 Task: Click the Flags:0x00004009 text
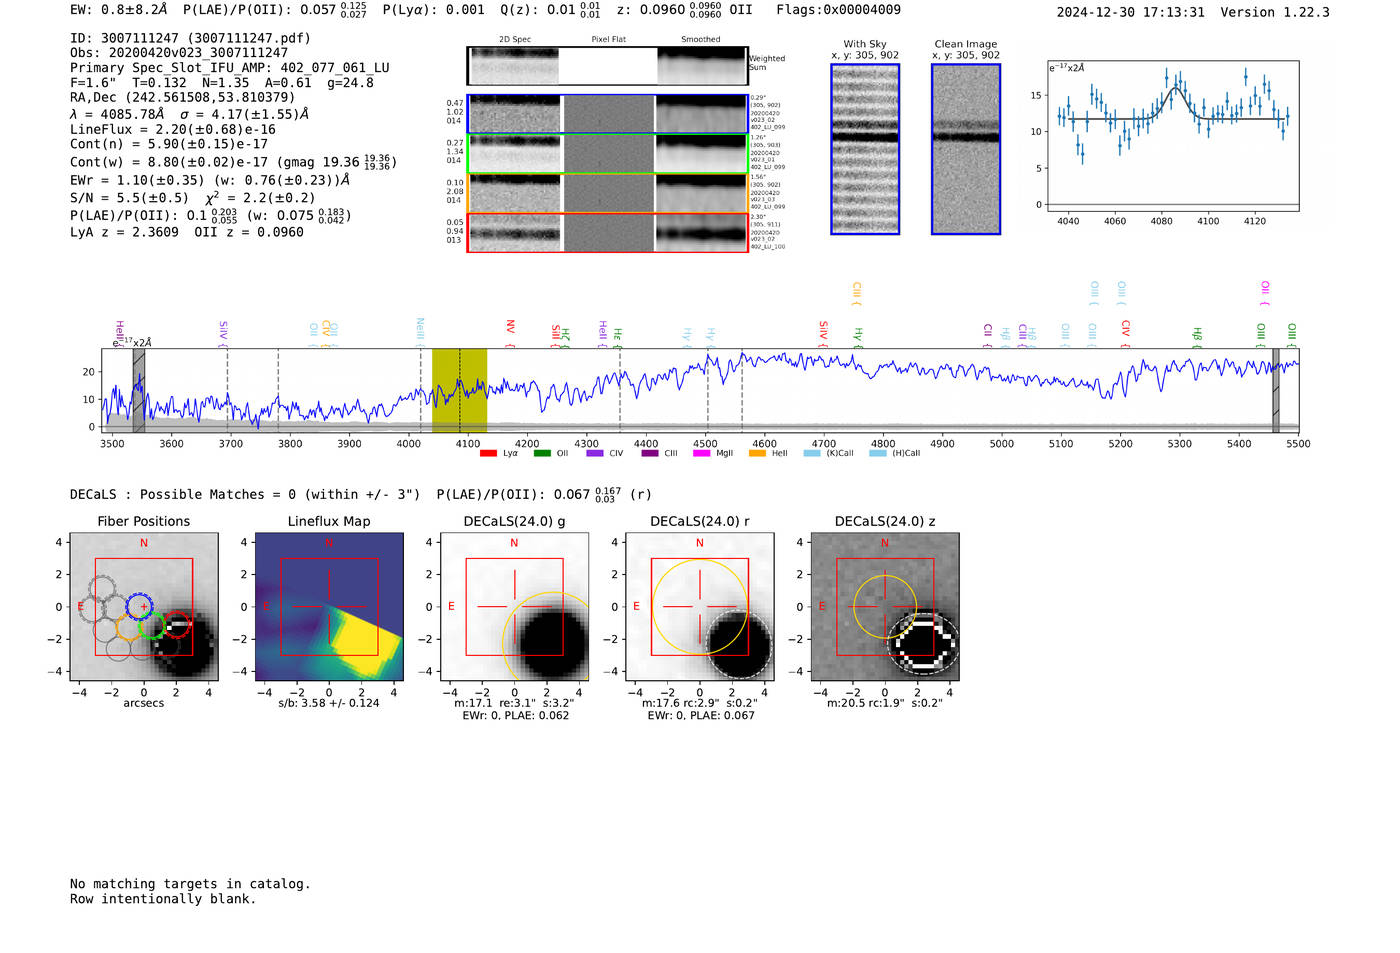coord(838,10)
